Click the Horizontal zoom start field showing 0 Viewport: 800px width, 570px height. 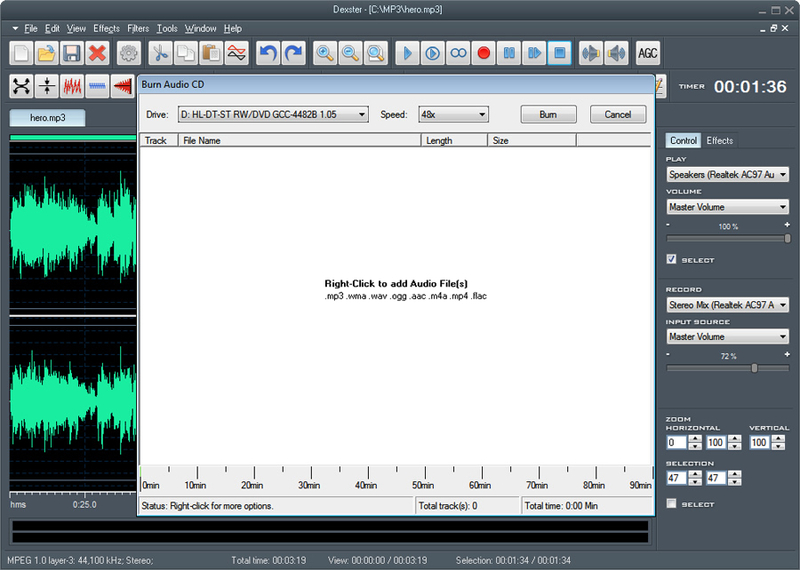pyautogui.click(x=677, y=442)
